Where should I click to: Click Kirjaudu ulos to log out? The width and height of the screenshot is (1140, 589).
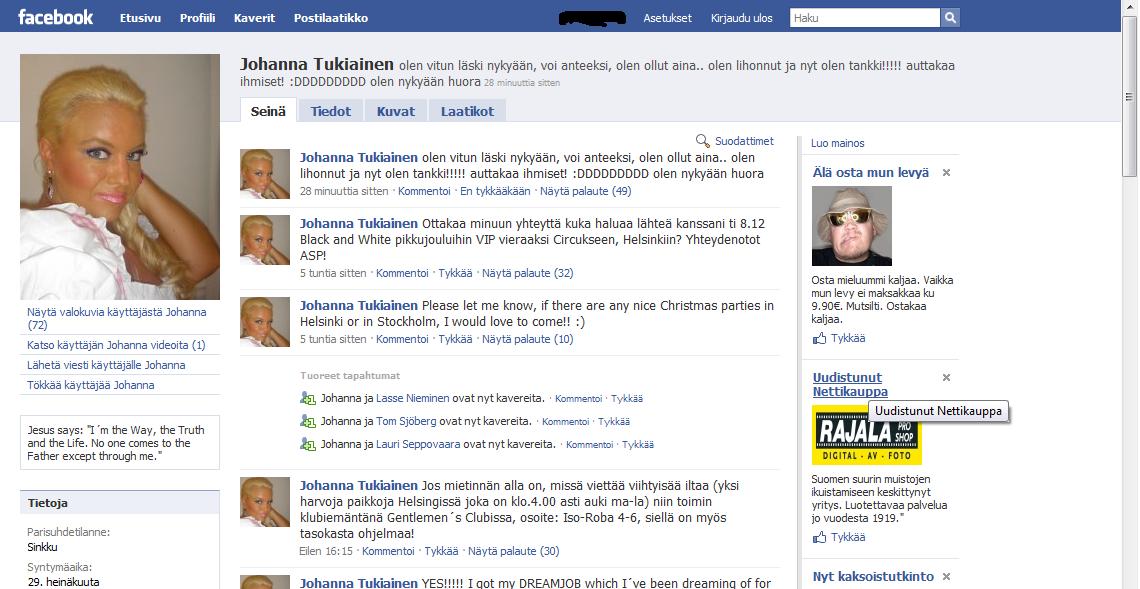click(741, 18)
